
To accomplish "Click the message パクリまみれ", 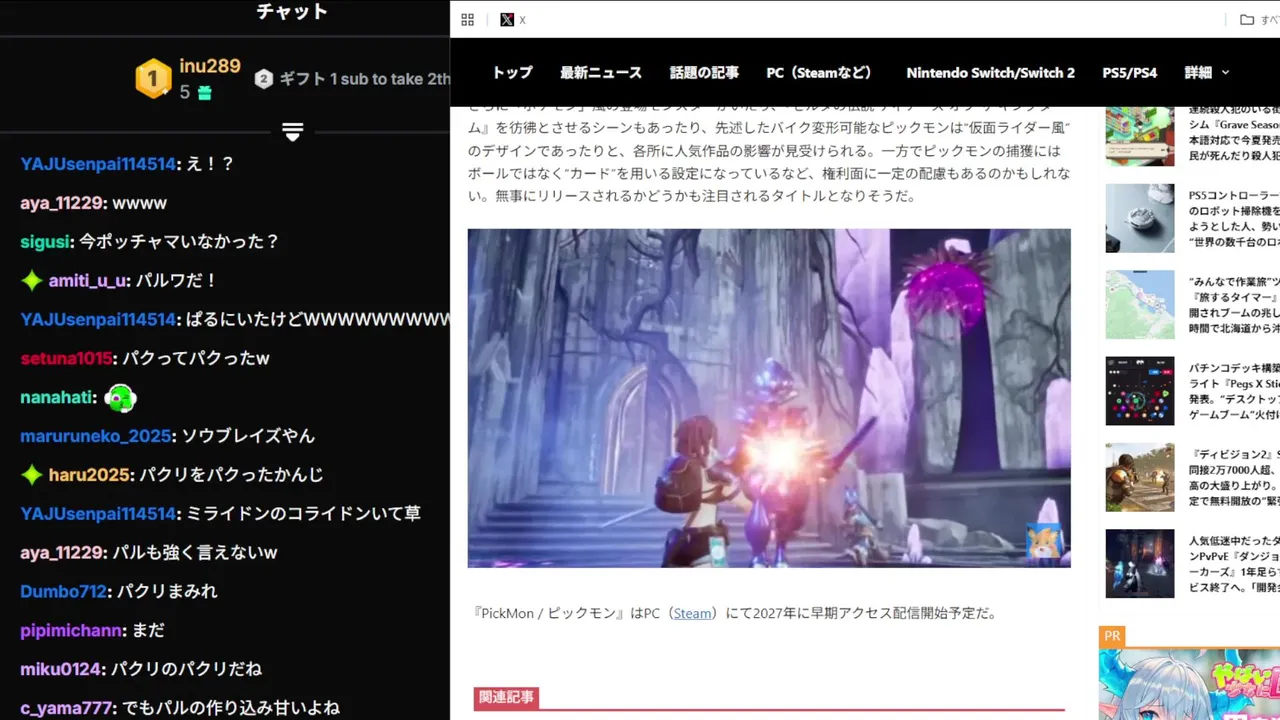I will (167, 591).
